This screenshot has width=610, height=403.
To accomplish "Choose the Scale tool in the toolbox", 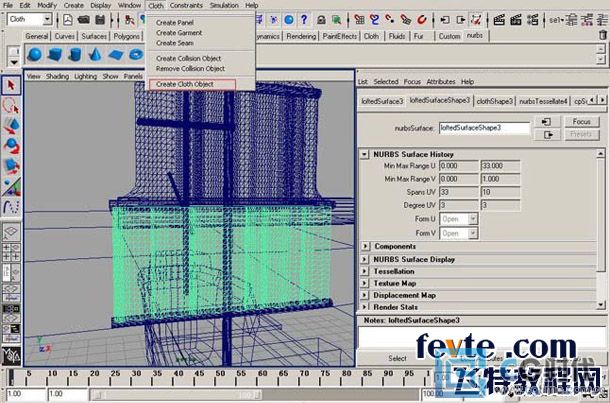I will click(x=11, y=164).
